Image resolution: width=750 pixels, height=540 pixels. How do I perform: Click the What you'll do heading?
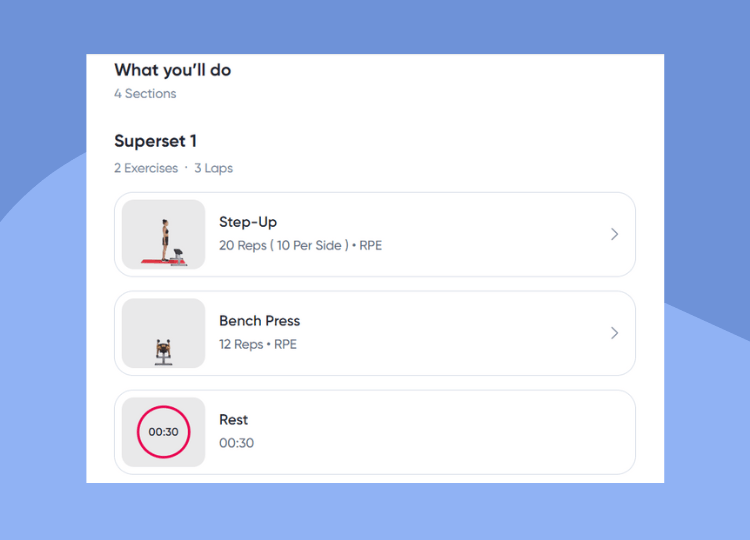point(173,70)
